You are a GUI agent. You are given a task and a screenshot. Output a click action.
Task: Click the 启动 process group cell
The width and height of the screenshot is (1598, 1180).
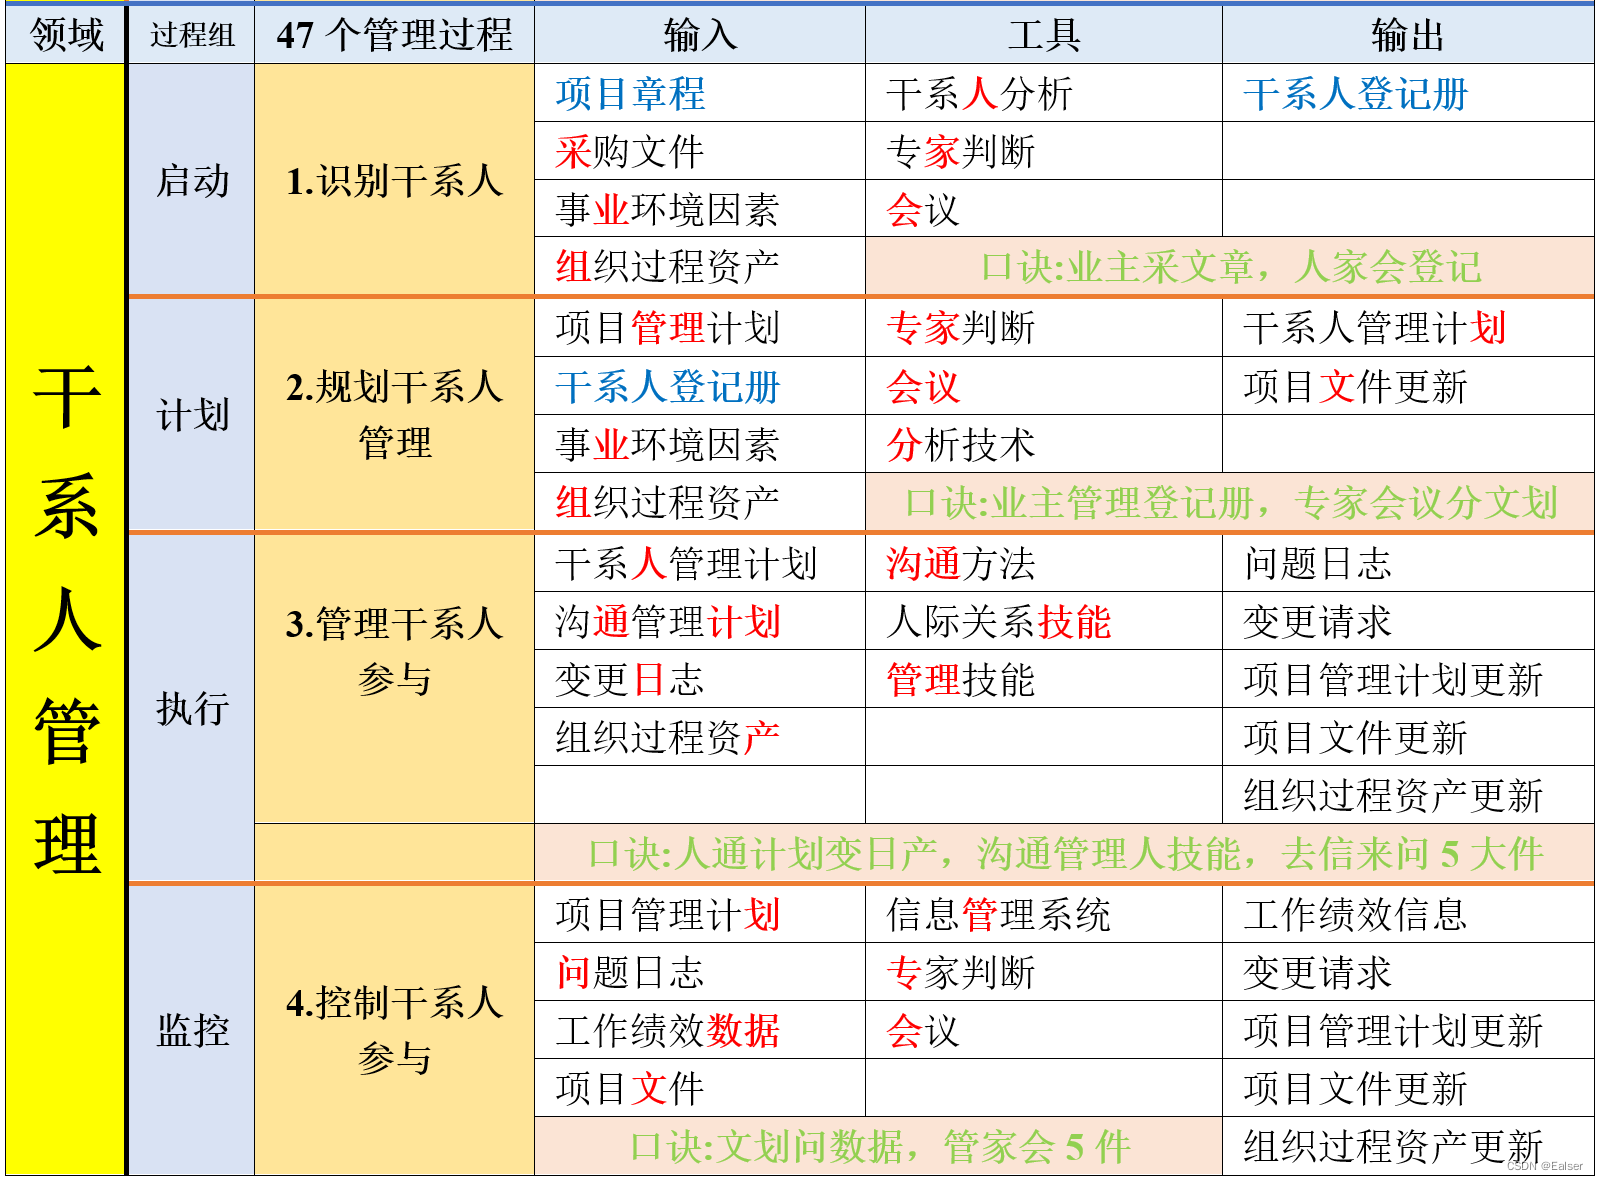click(x=192, y=180)
